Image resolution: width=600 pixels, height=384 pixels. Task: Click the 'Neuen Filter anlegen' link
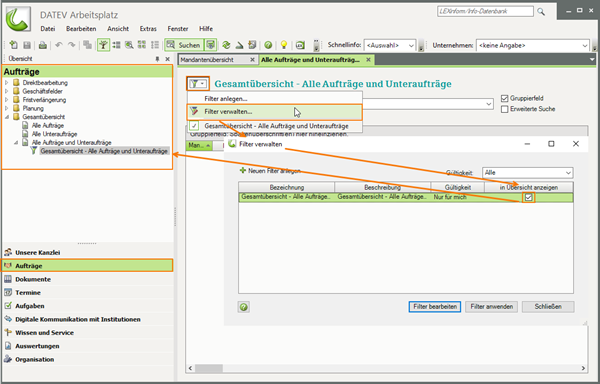click(x=274, y=171)
